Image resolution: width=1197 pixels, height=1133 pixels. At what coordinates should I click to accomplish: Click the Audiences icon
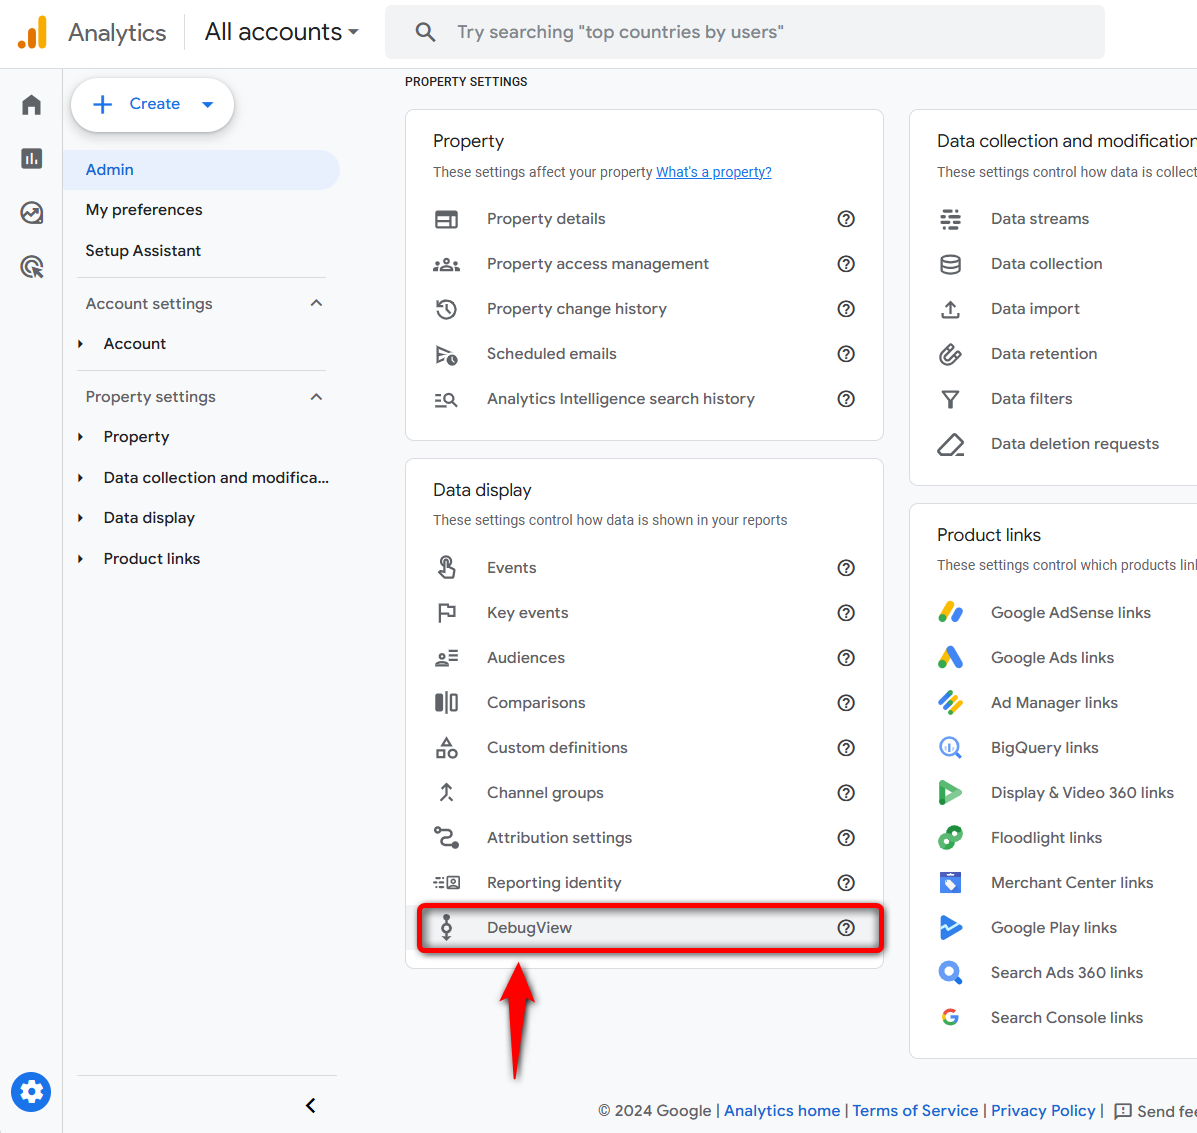point(447,658)
